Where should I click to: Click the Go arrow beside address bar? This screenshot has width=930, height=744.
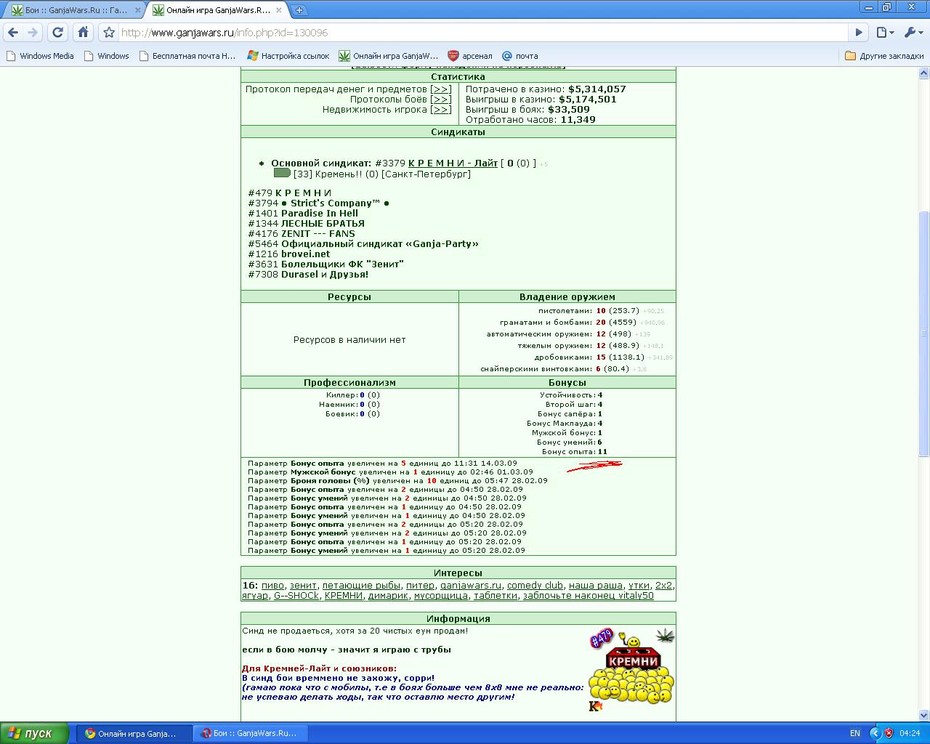point(858,33)
